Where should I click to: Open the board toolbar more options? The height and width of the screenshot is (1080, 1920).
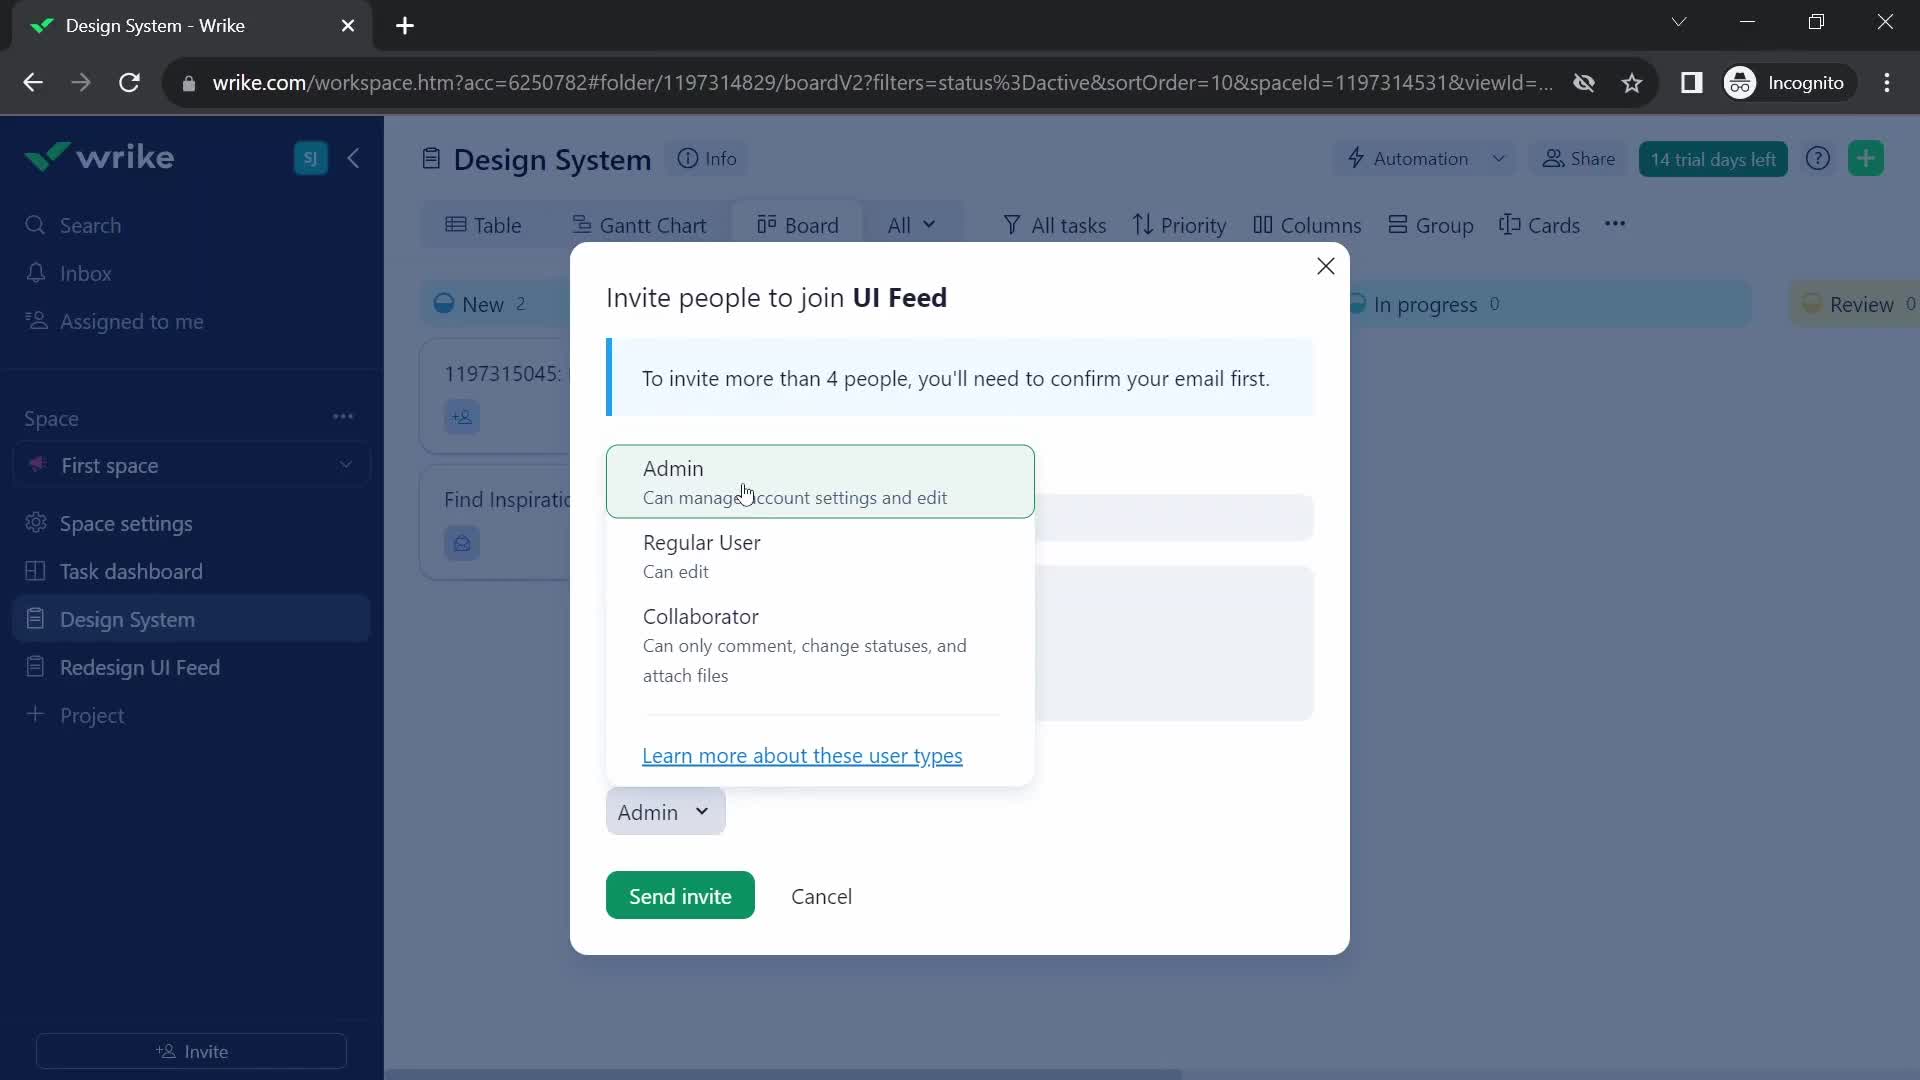1615,225
